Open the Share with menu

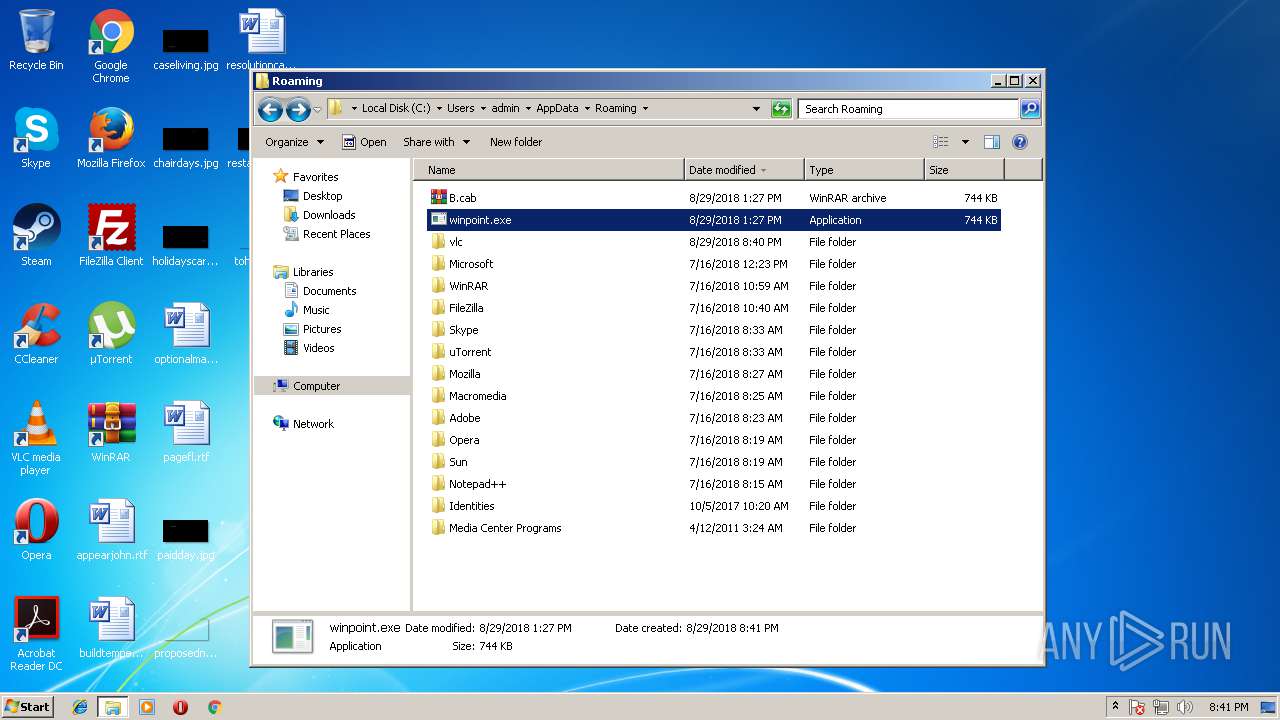[x=436, y=142]
